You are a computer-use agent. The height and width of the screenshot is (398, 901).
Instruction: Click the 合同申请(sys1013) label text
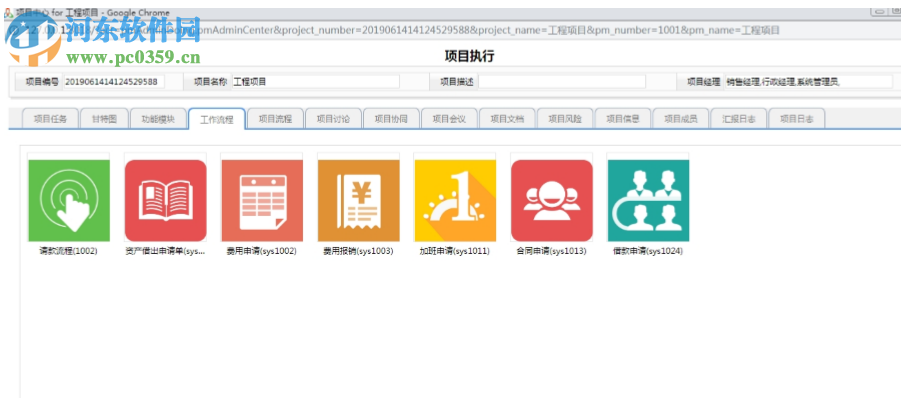(x=552, y=251)
